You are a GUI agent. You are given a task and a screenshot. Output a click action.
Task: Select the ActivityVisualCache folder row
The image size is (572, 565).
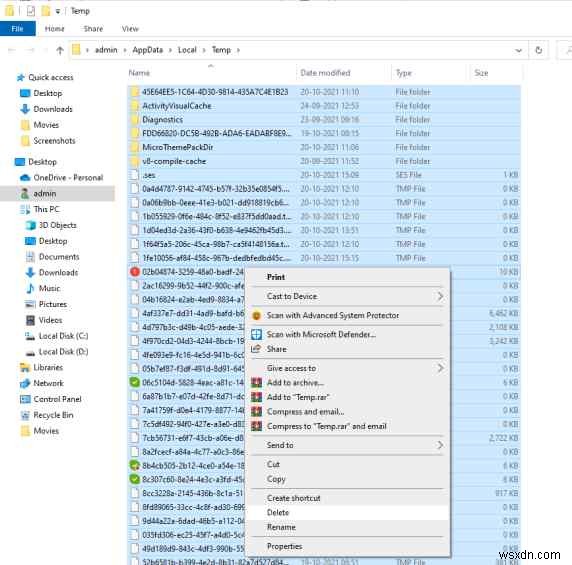click(x=324, y=106)
